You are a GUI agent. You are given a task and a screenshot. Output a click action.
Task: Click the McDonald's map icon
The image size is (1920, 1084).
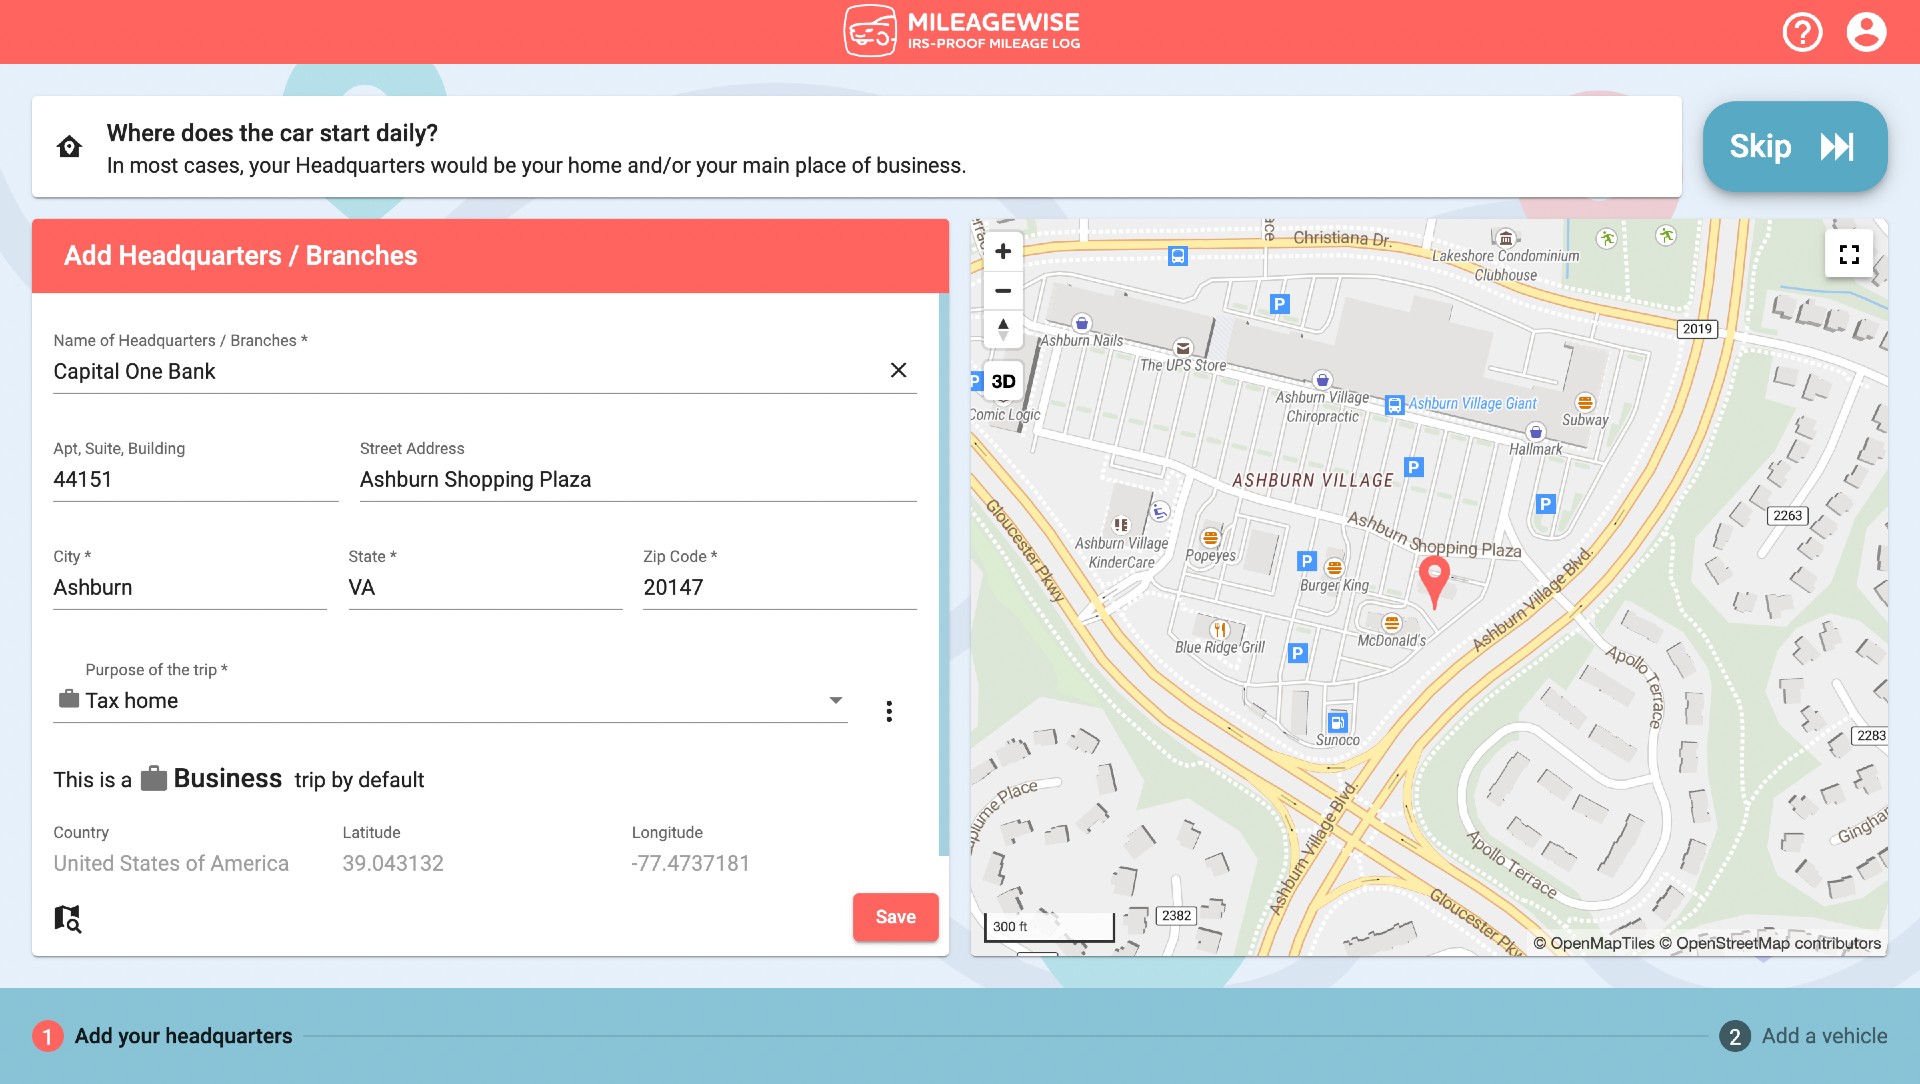tap(1392, 622)
